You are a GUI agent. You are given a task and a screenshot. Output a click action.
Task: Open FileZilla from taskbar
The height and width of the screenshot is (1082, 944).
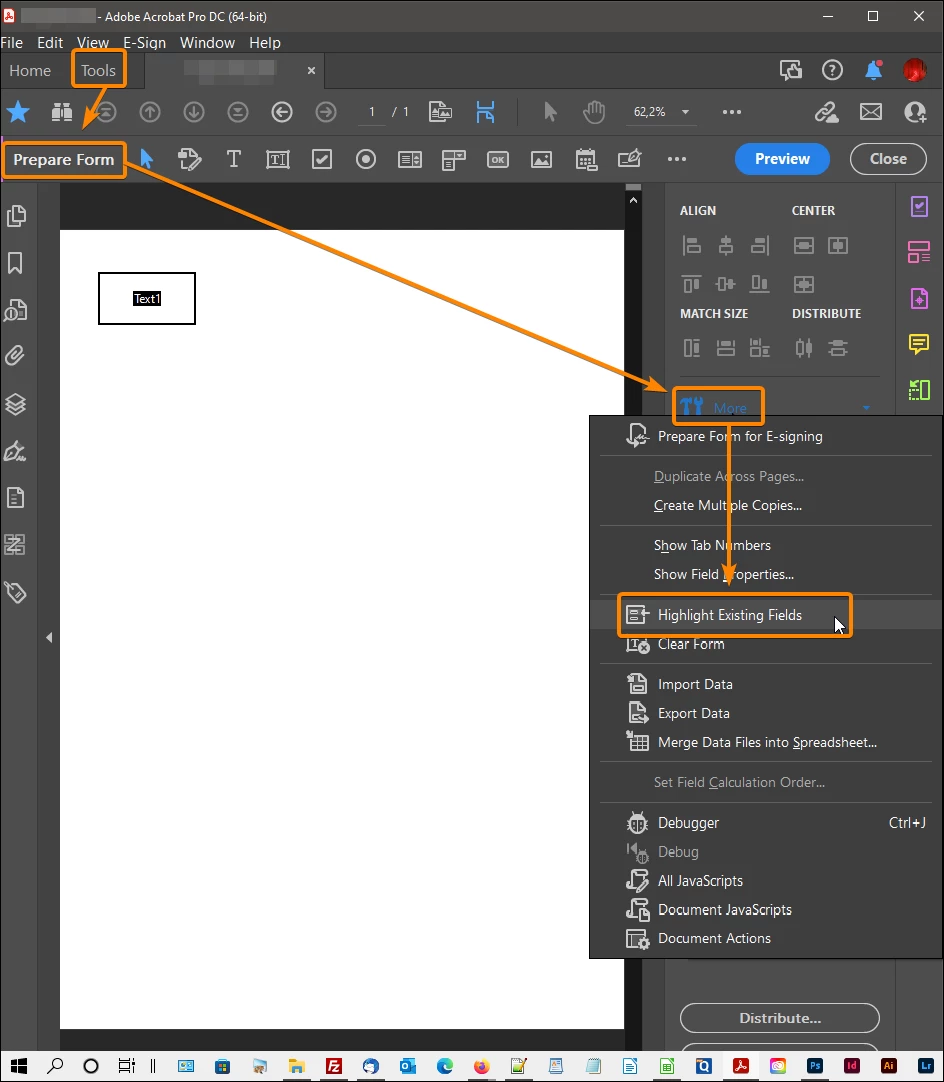[x=334, y=1066]
